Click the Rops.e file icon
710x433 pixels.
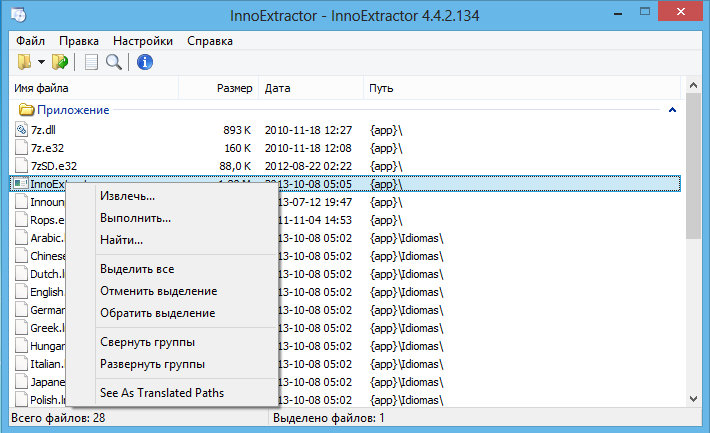point(21,220)
